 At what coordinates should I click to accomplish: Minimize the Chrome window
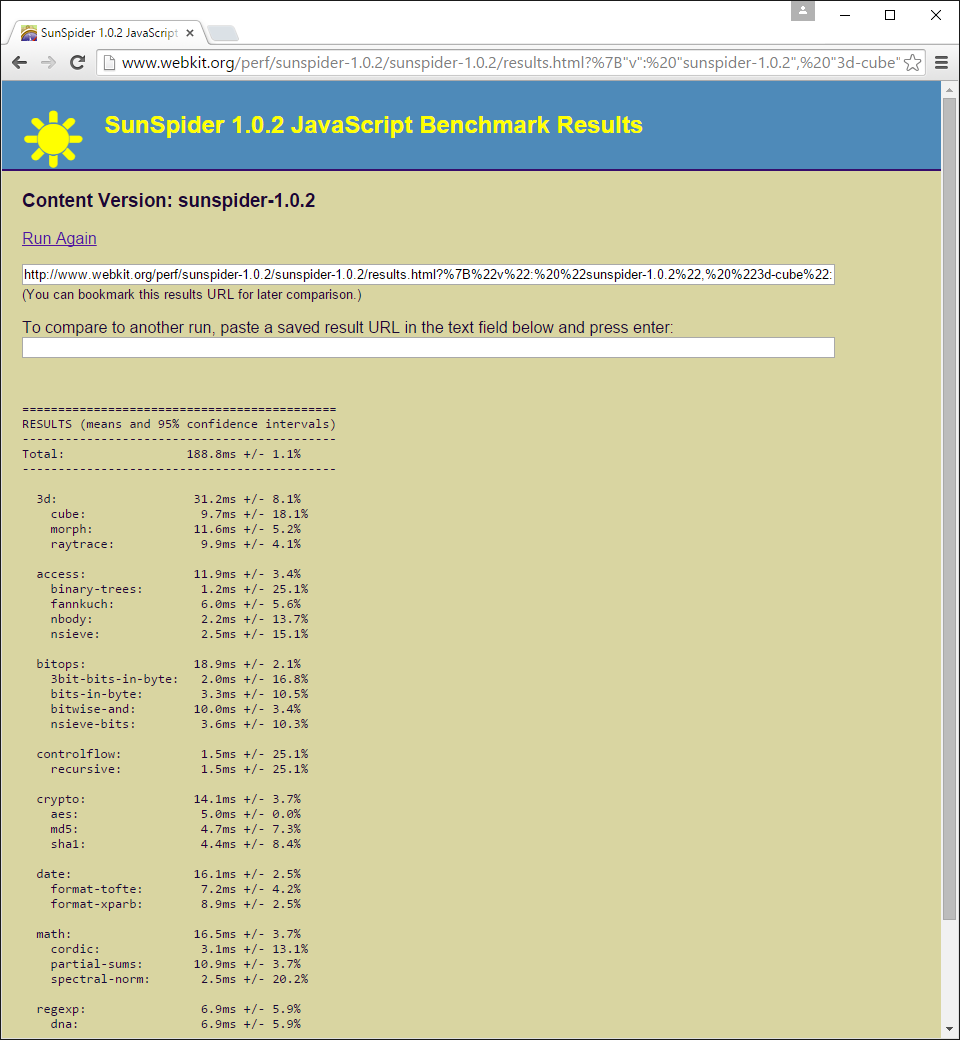pos(845,15)
